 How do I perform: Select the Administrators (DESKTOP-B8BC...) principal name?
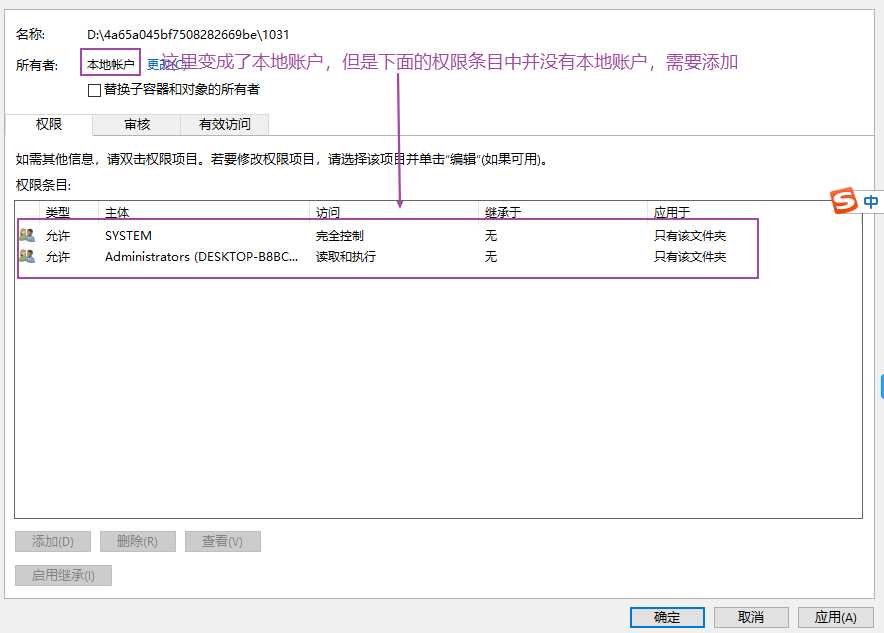pos(202,257)
